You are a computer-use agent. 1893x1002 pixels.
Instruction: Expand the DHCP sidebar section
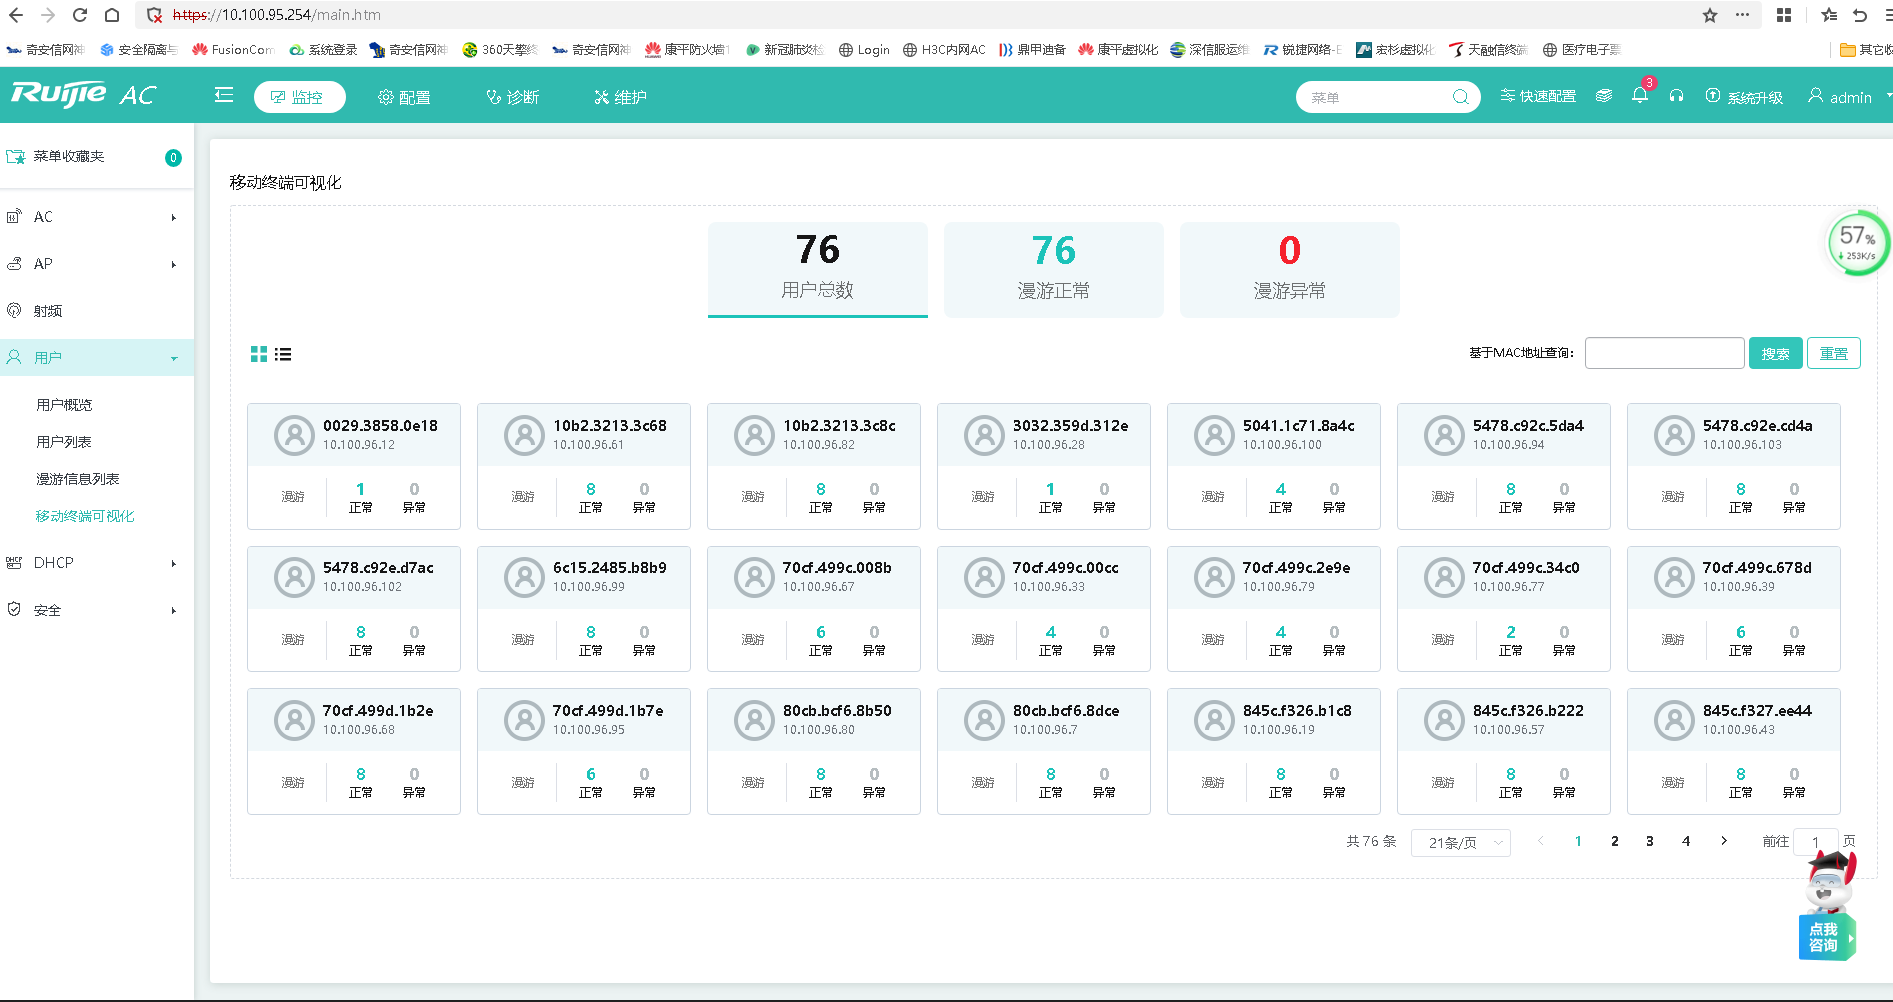[x=96, y=563]
